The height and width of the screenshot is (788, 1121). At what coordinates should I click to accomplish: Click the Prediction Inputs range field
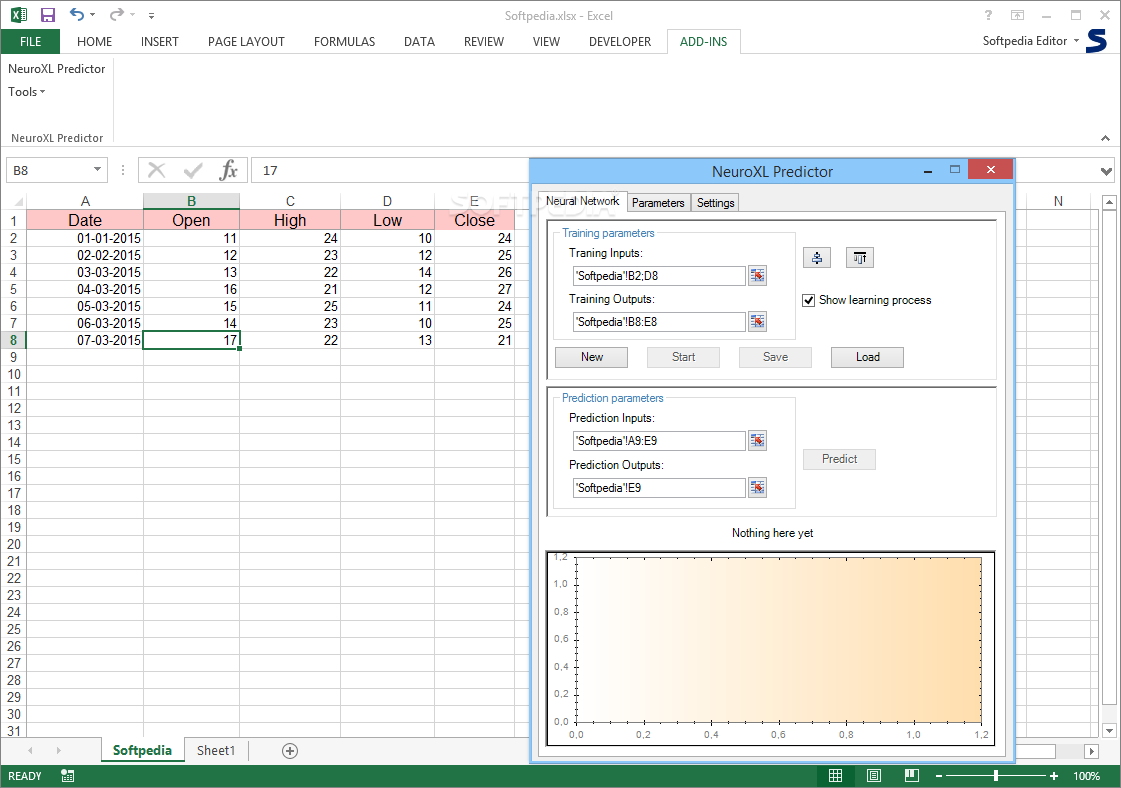point(659,440)
